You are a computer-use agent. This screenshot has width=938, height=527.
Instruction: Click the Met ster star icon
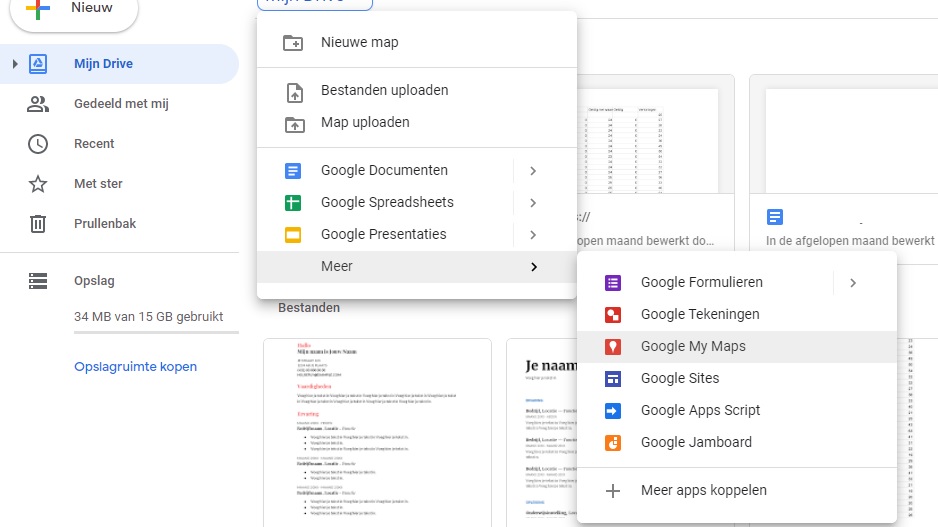[x=38, y=184]
